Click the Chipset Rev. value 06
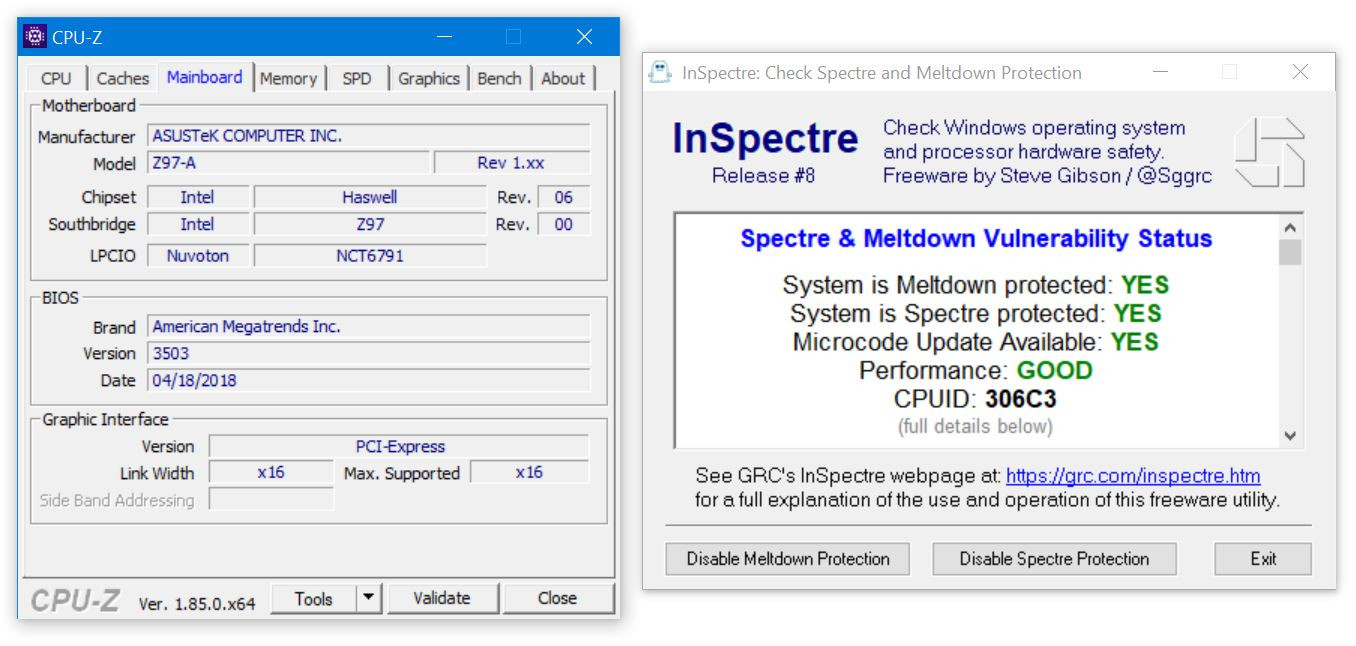Screen dimensions: 1356x646 pos(564,197)
